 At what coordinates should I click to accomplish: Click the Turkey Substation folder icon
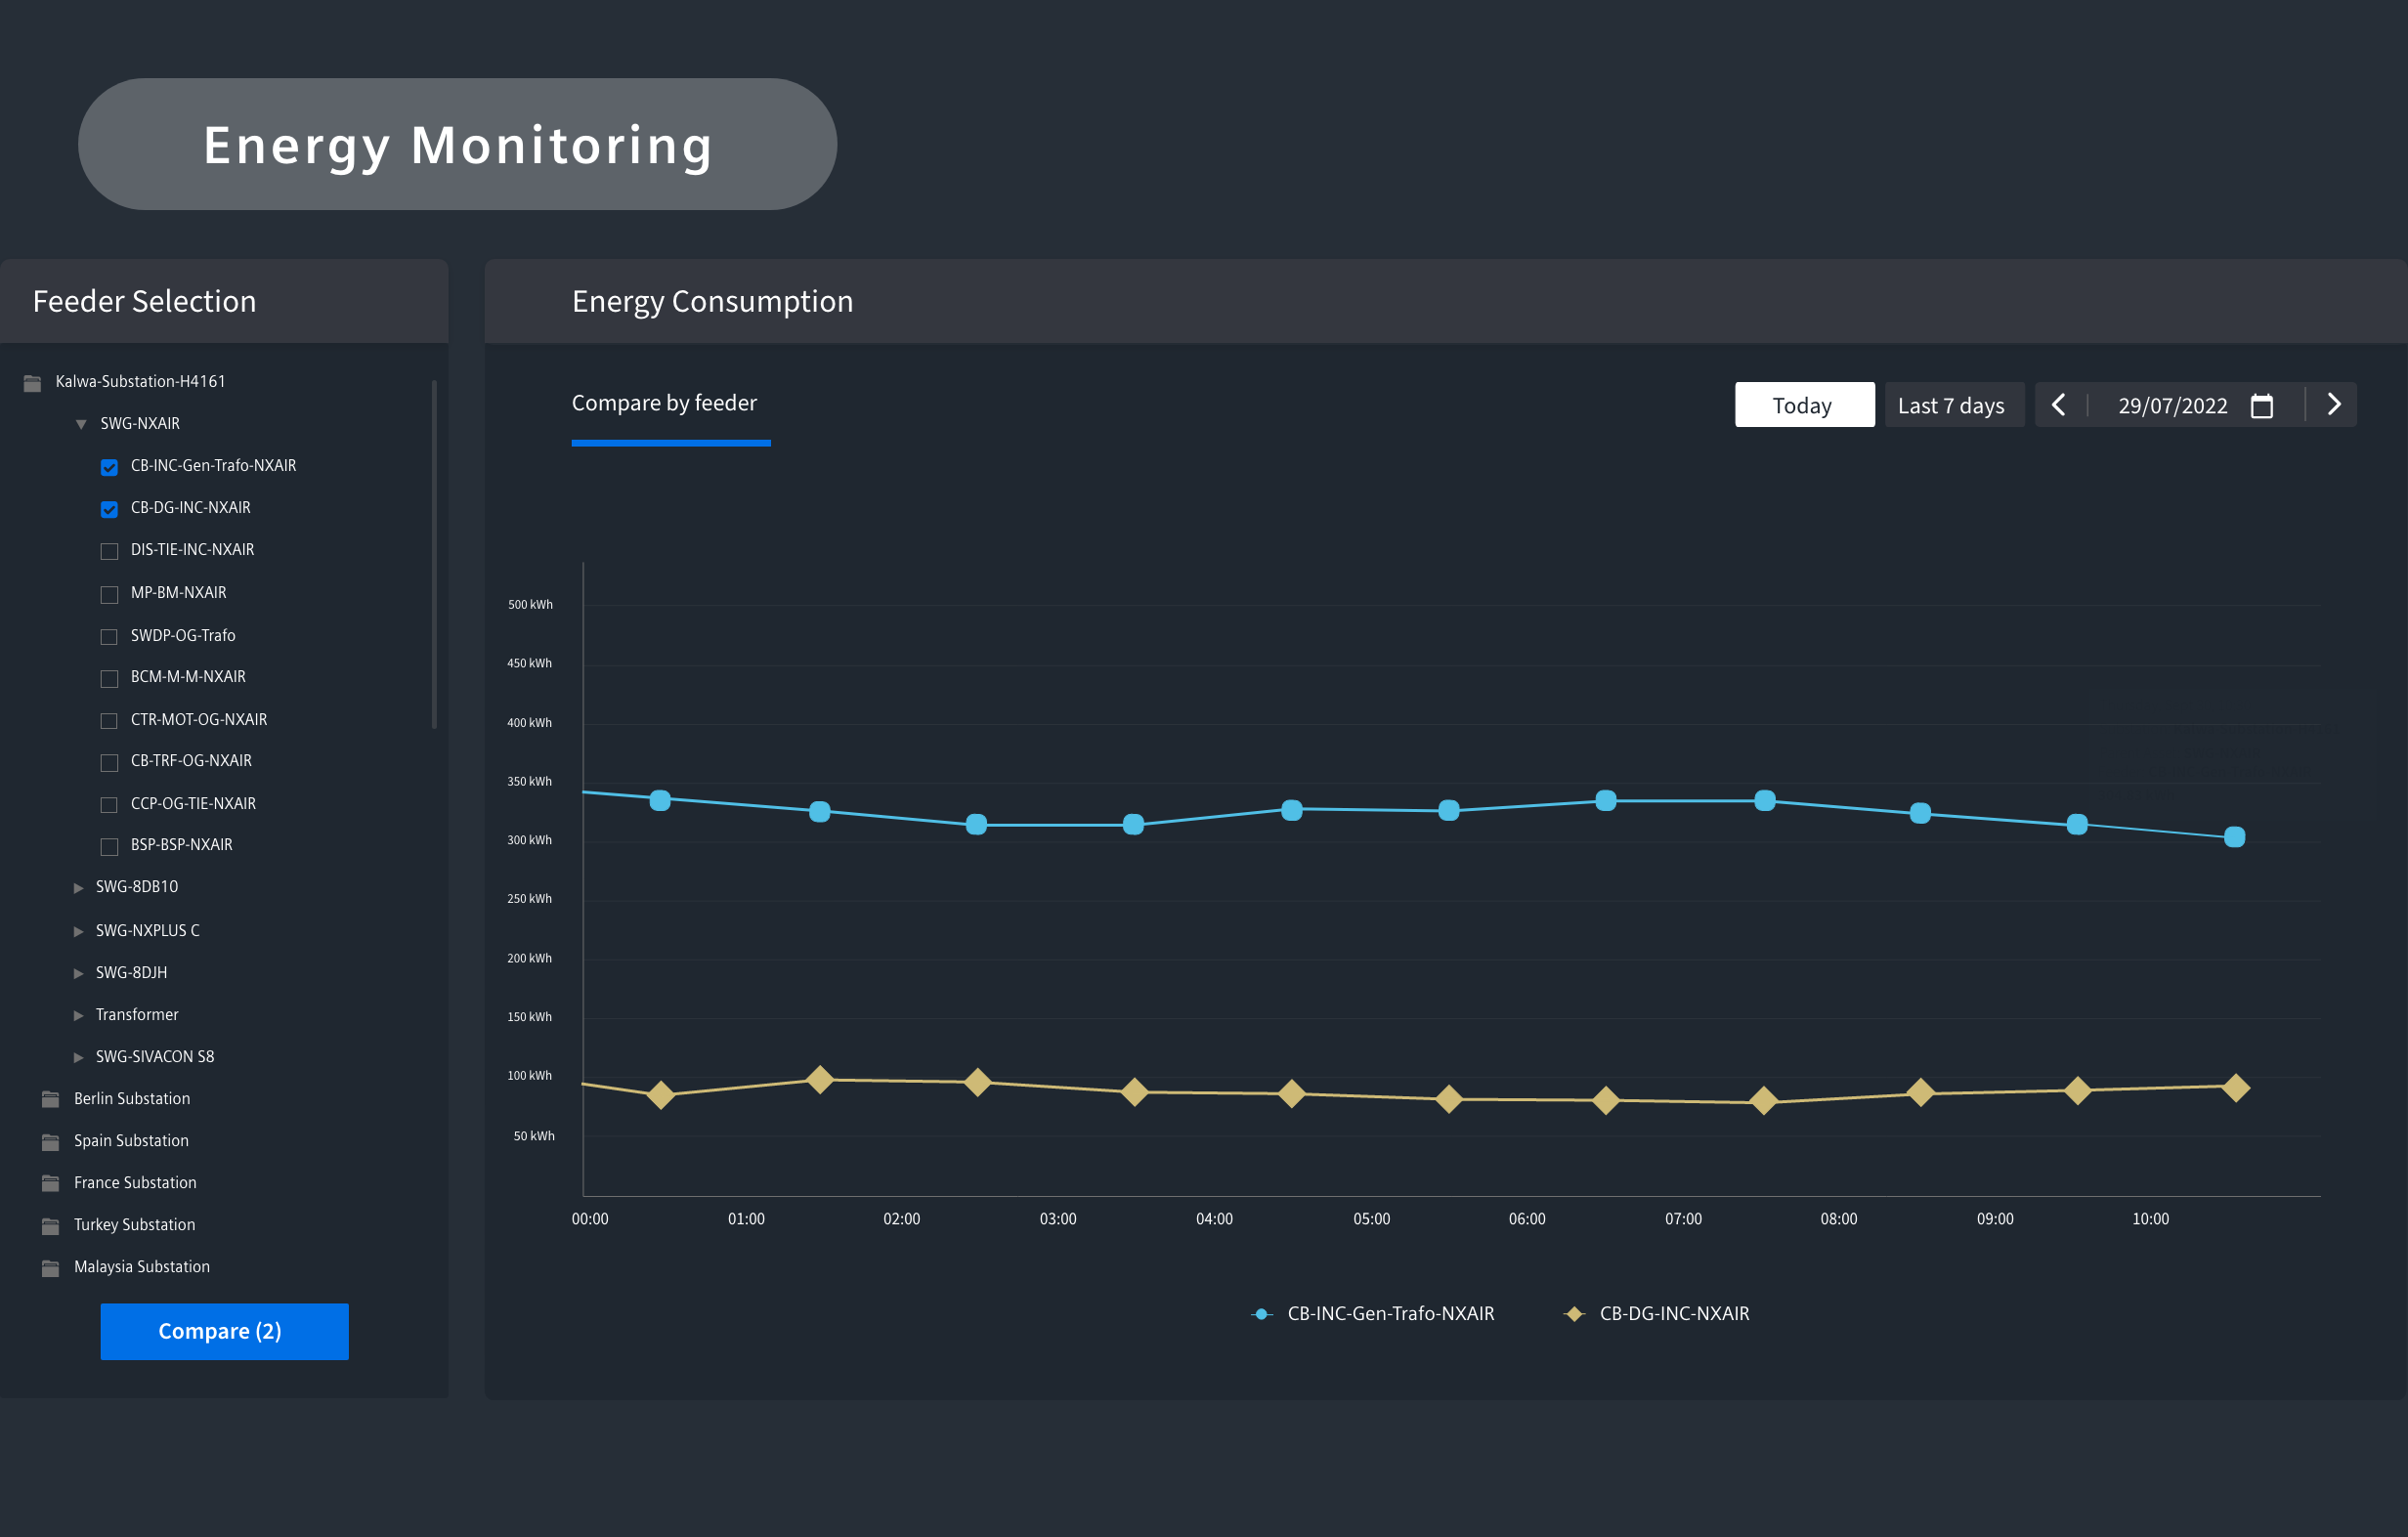[50, 1225]
